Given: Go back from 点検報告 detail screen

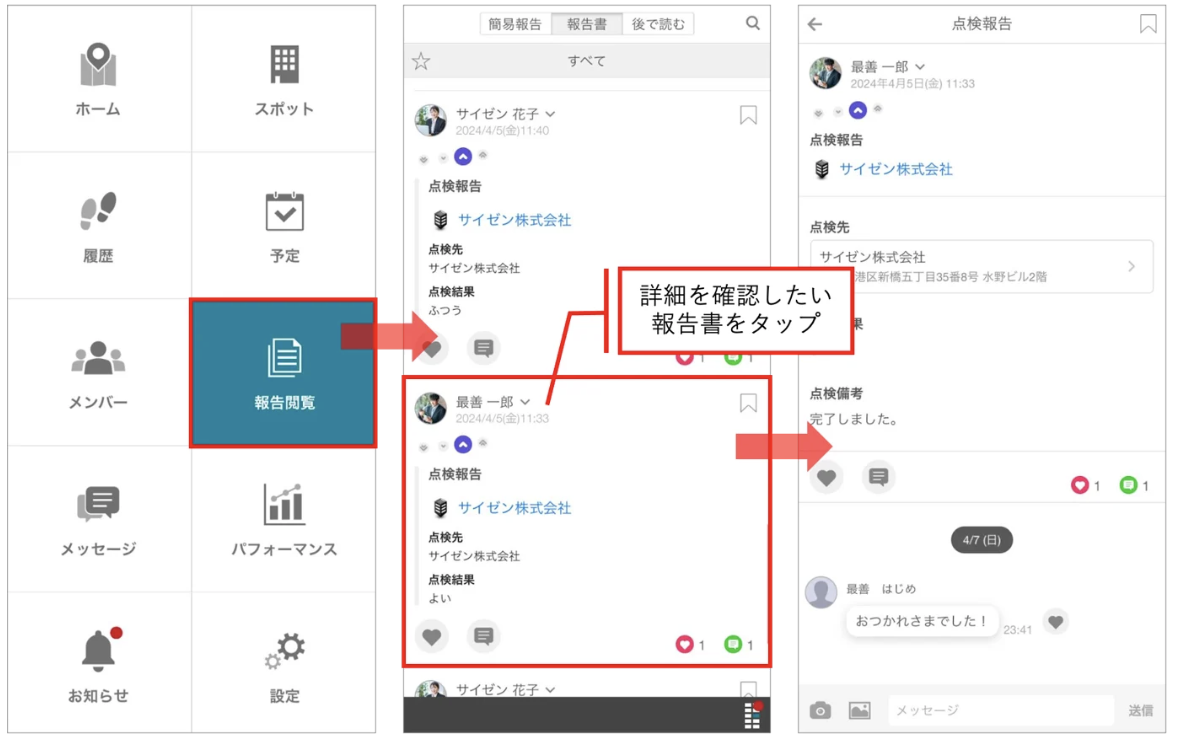Looking at the screenshot, I should click(x=815, y=24).
